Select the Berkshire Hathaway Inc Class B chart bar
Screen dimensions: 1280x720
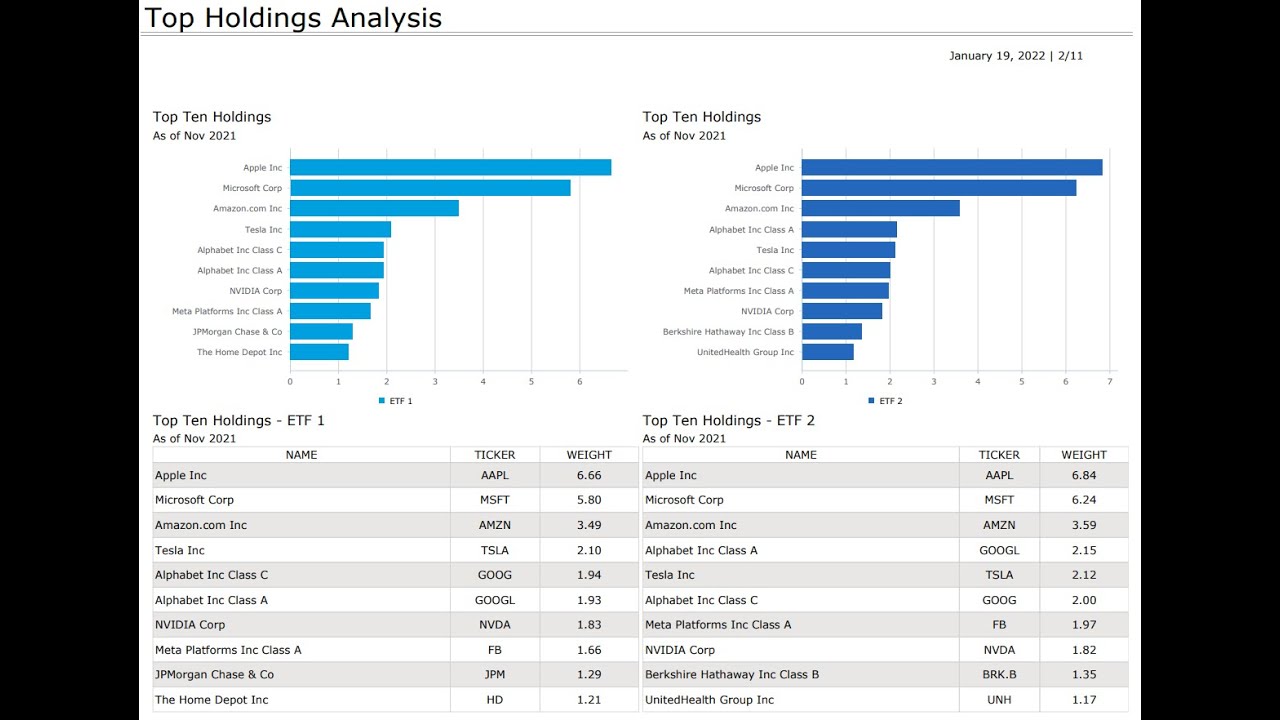pyautogui.click(x=832, y=332)
